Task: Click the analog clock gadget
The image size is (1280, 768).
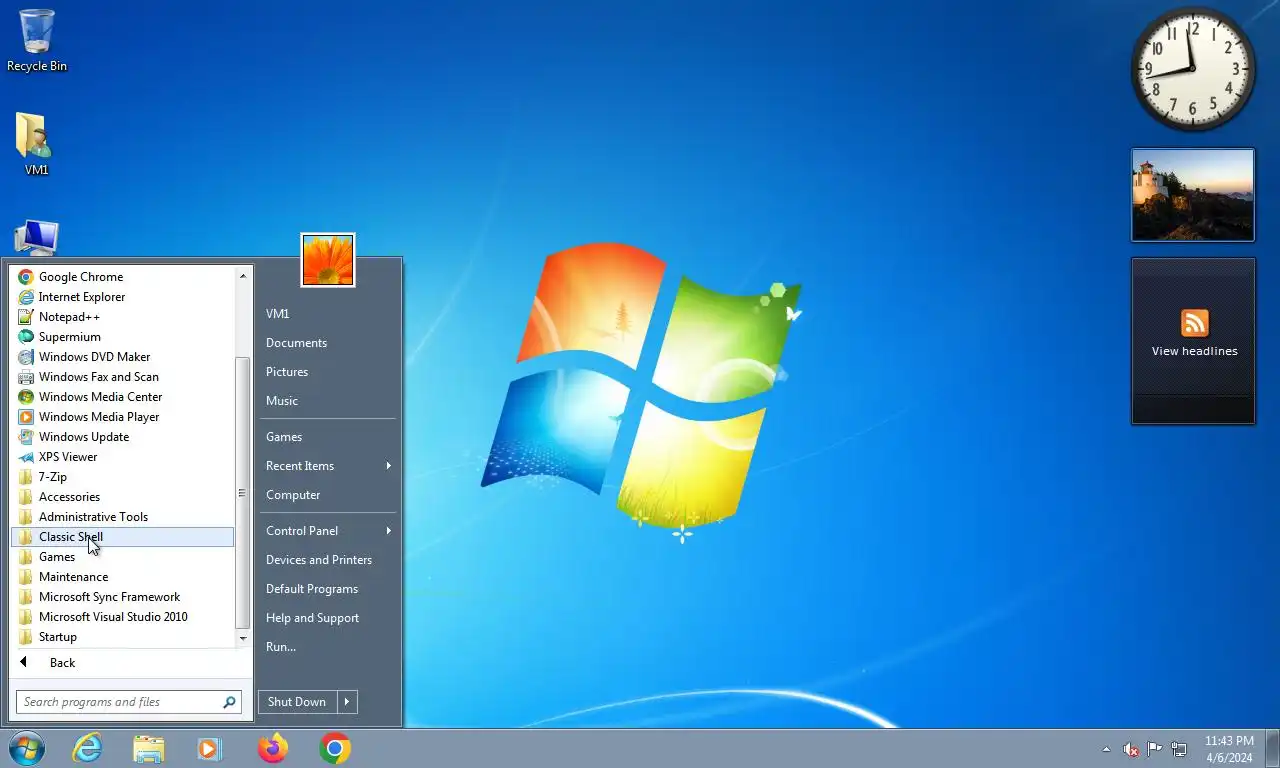Action: 1193,69
